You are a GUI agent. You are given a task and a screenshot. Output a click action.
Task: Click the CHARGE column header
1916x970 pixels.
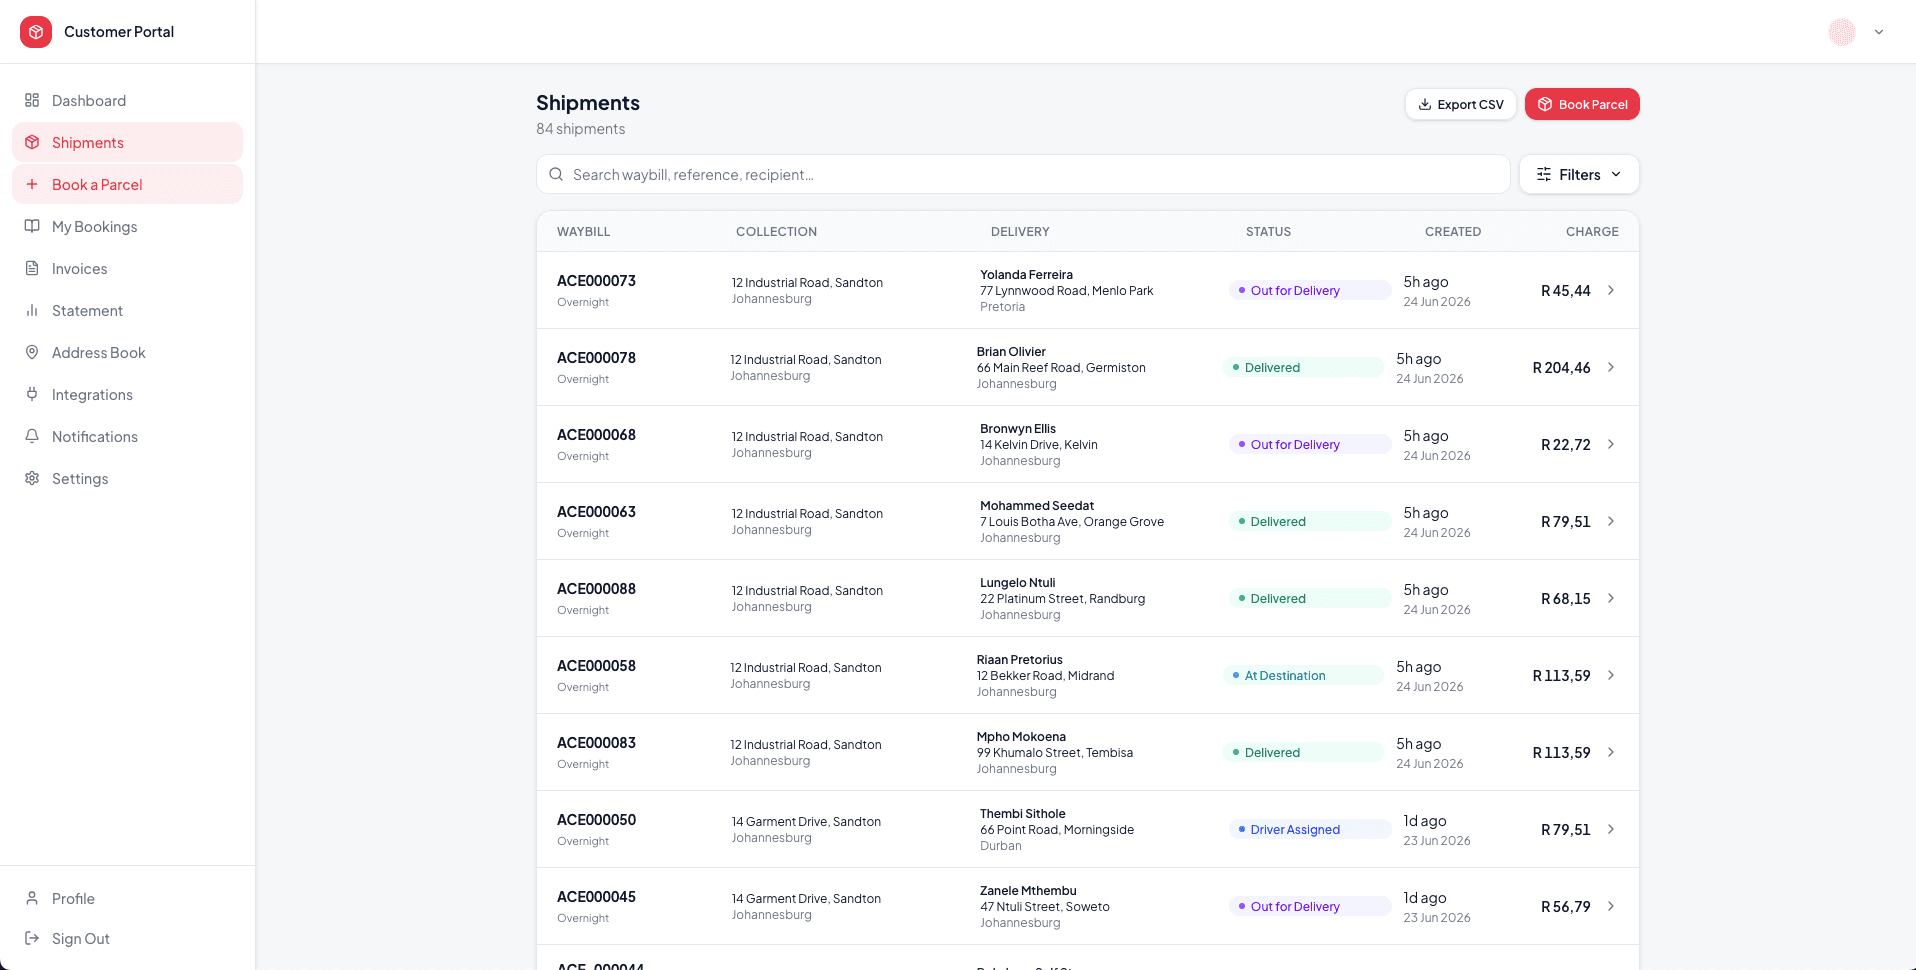pos(1592,231)
